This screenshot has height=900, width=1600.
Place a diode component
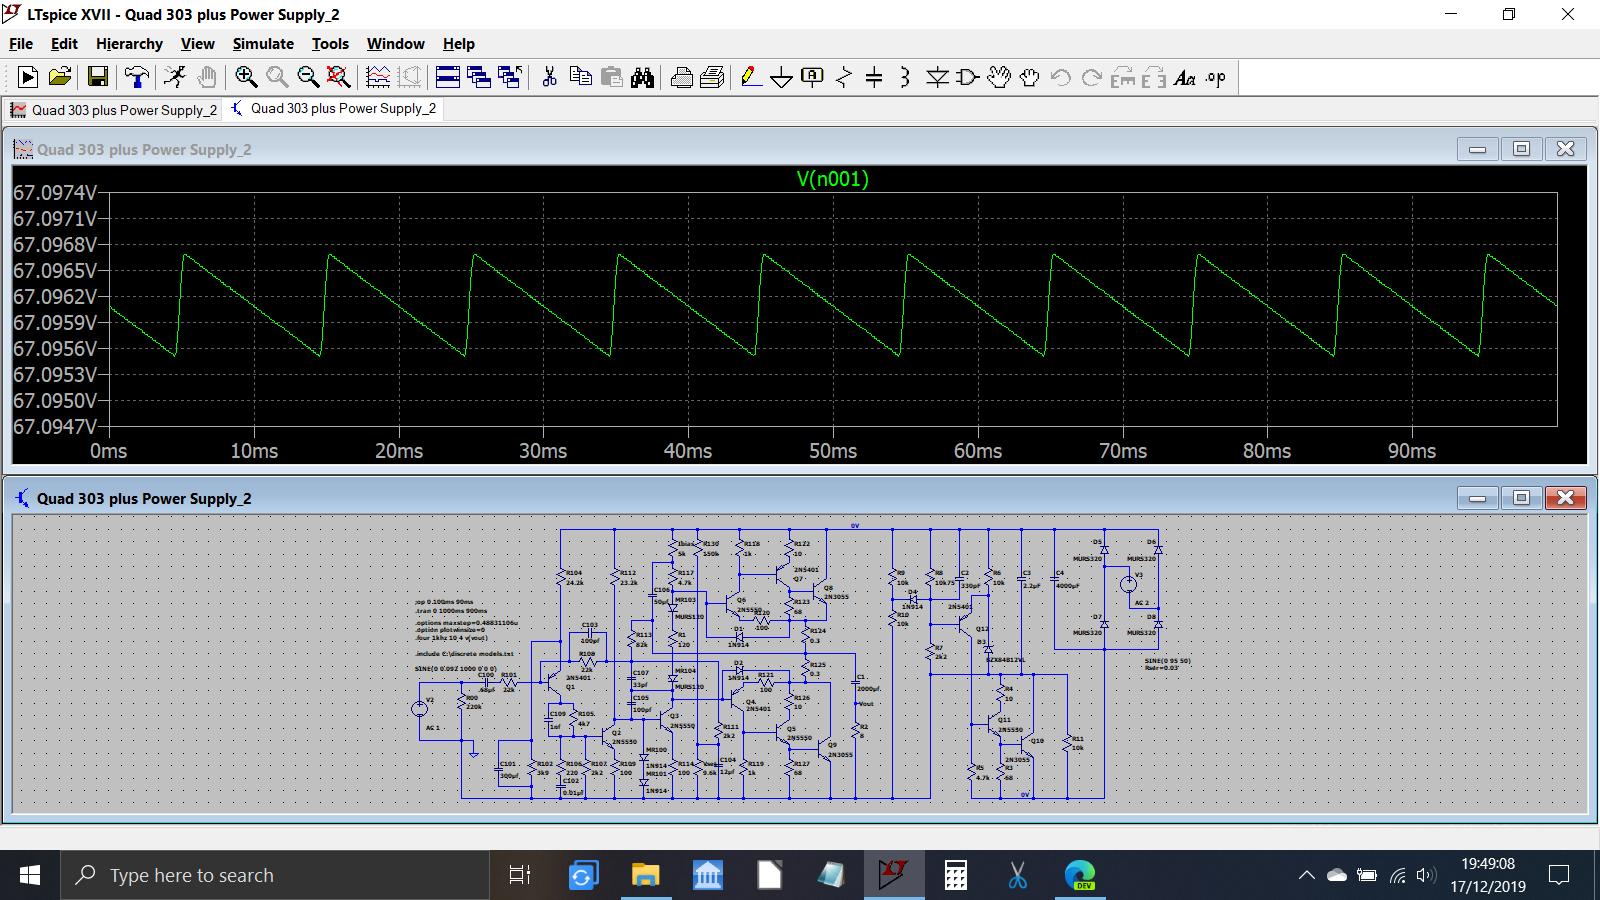pyautogui.click(x=937, y=77)
